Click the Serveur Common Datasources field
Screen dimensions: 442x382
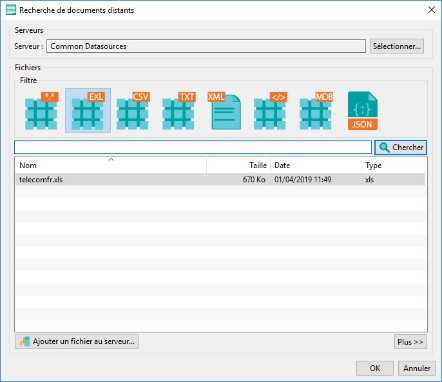tap(206, 46)
